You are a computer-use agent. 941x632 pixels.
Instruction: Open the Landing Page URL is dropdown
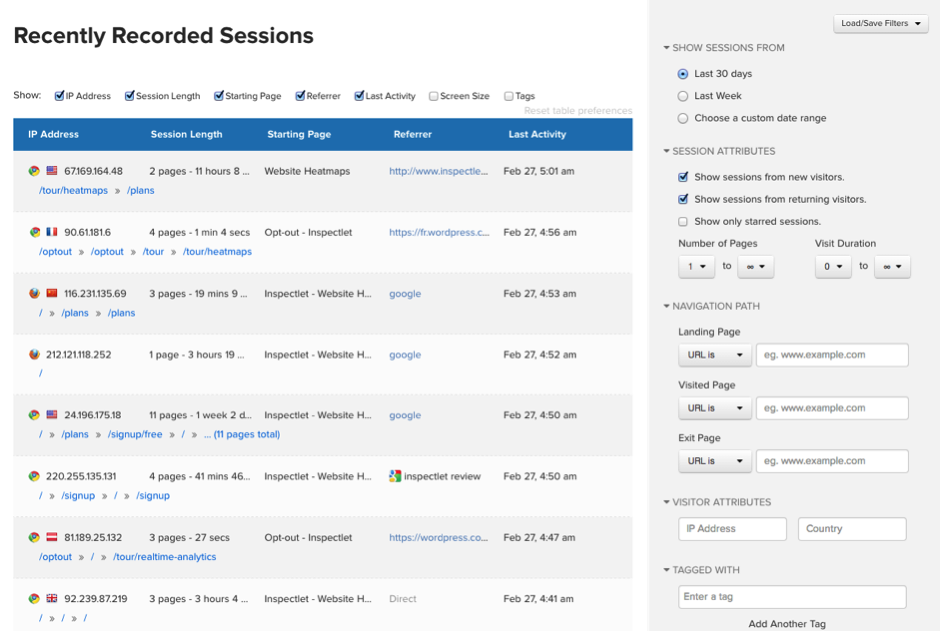click(714, 355)
